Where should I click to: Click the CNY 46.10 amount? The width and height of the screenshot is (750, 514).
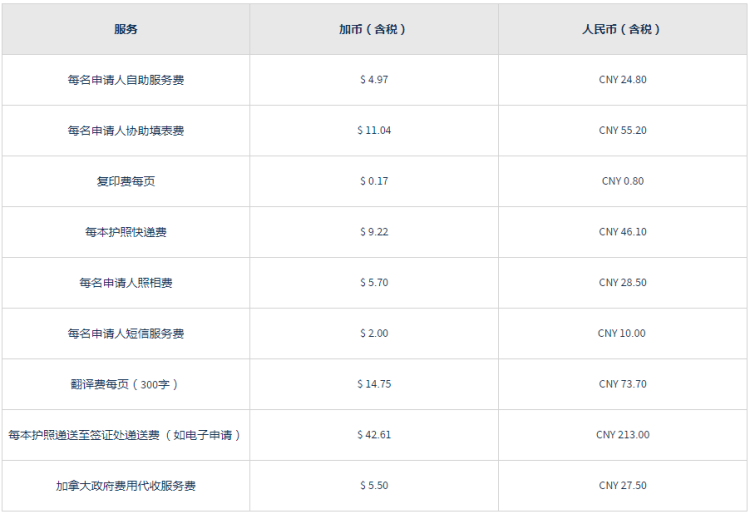(623, 232)
